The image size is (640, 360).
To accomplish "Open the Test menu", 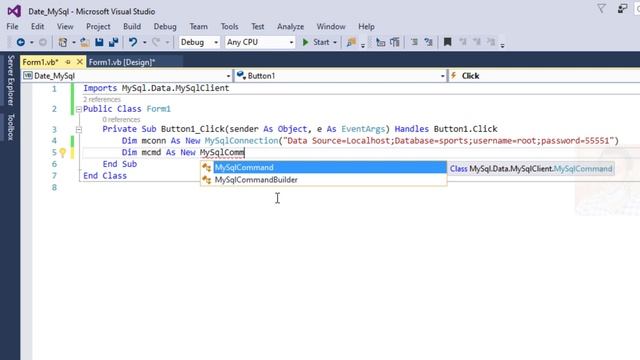I will (x=258, y=27).
